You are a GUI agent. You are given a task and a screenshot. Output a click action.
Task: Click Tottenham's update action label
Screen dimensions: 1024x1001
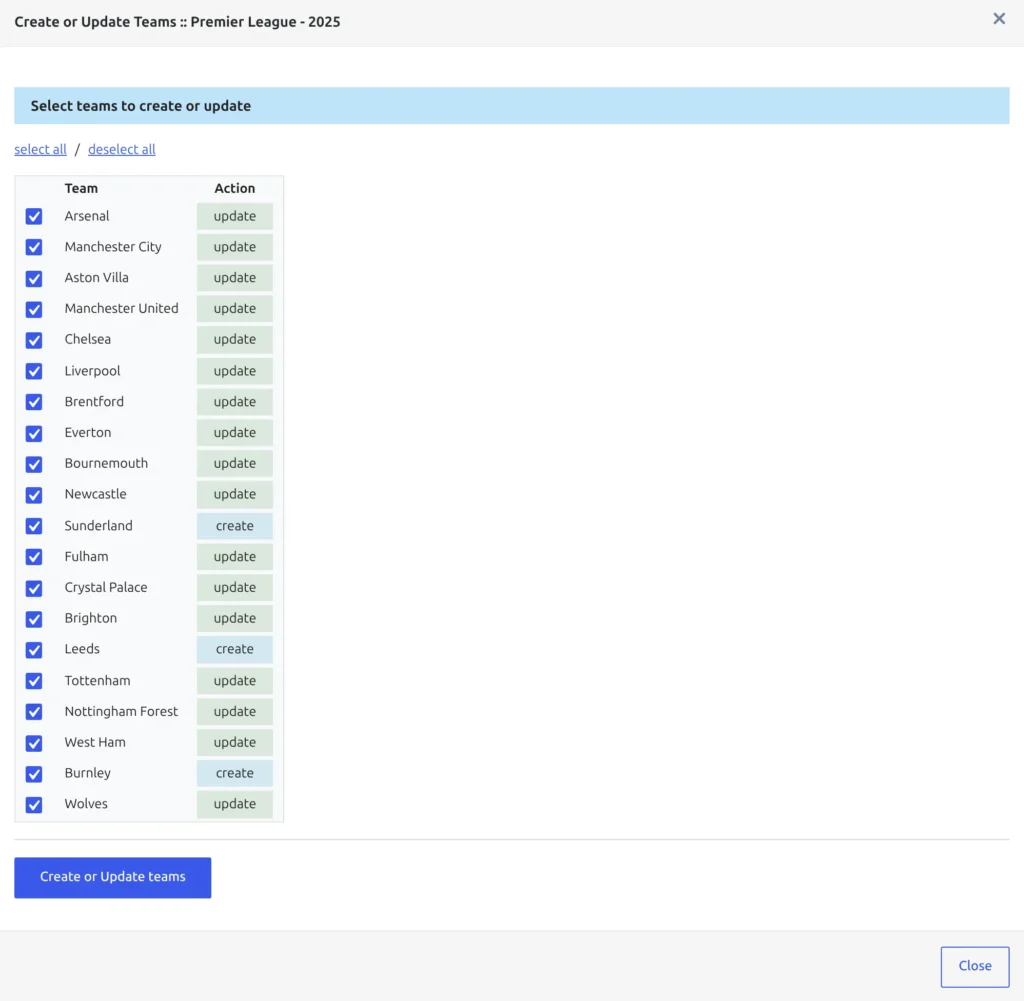click(x=234, y=680)
